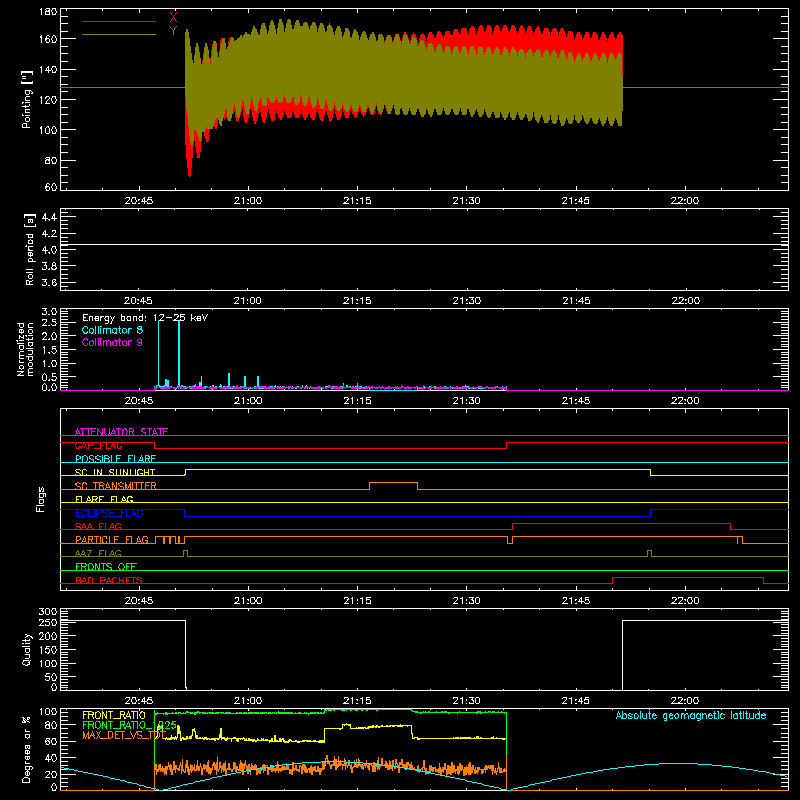Click the Y legend label
Viewport: 800px width, 800px height.
pyautogui.click(x=173, y=31)
